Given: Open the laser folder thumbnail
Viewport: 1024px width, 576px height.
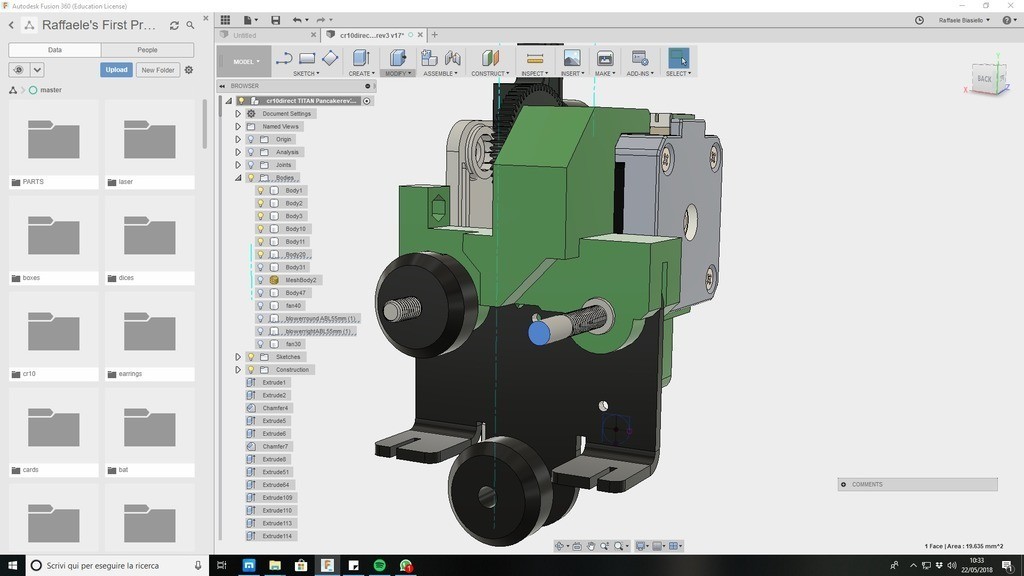Looking at the screenshot, I should (150, 140).
